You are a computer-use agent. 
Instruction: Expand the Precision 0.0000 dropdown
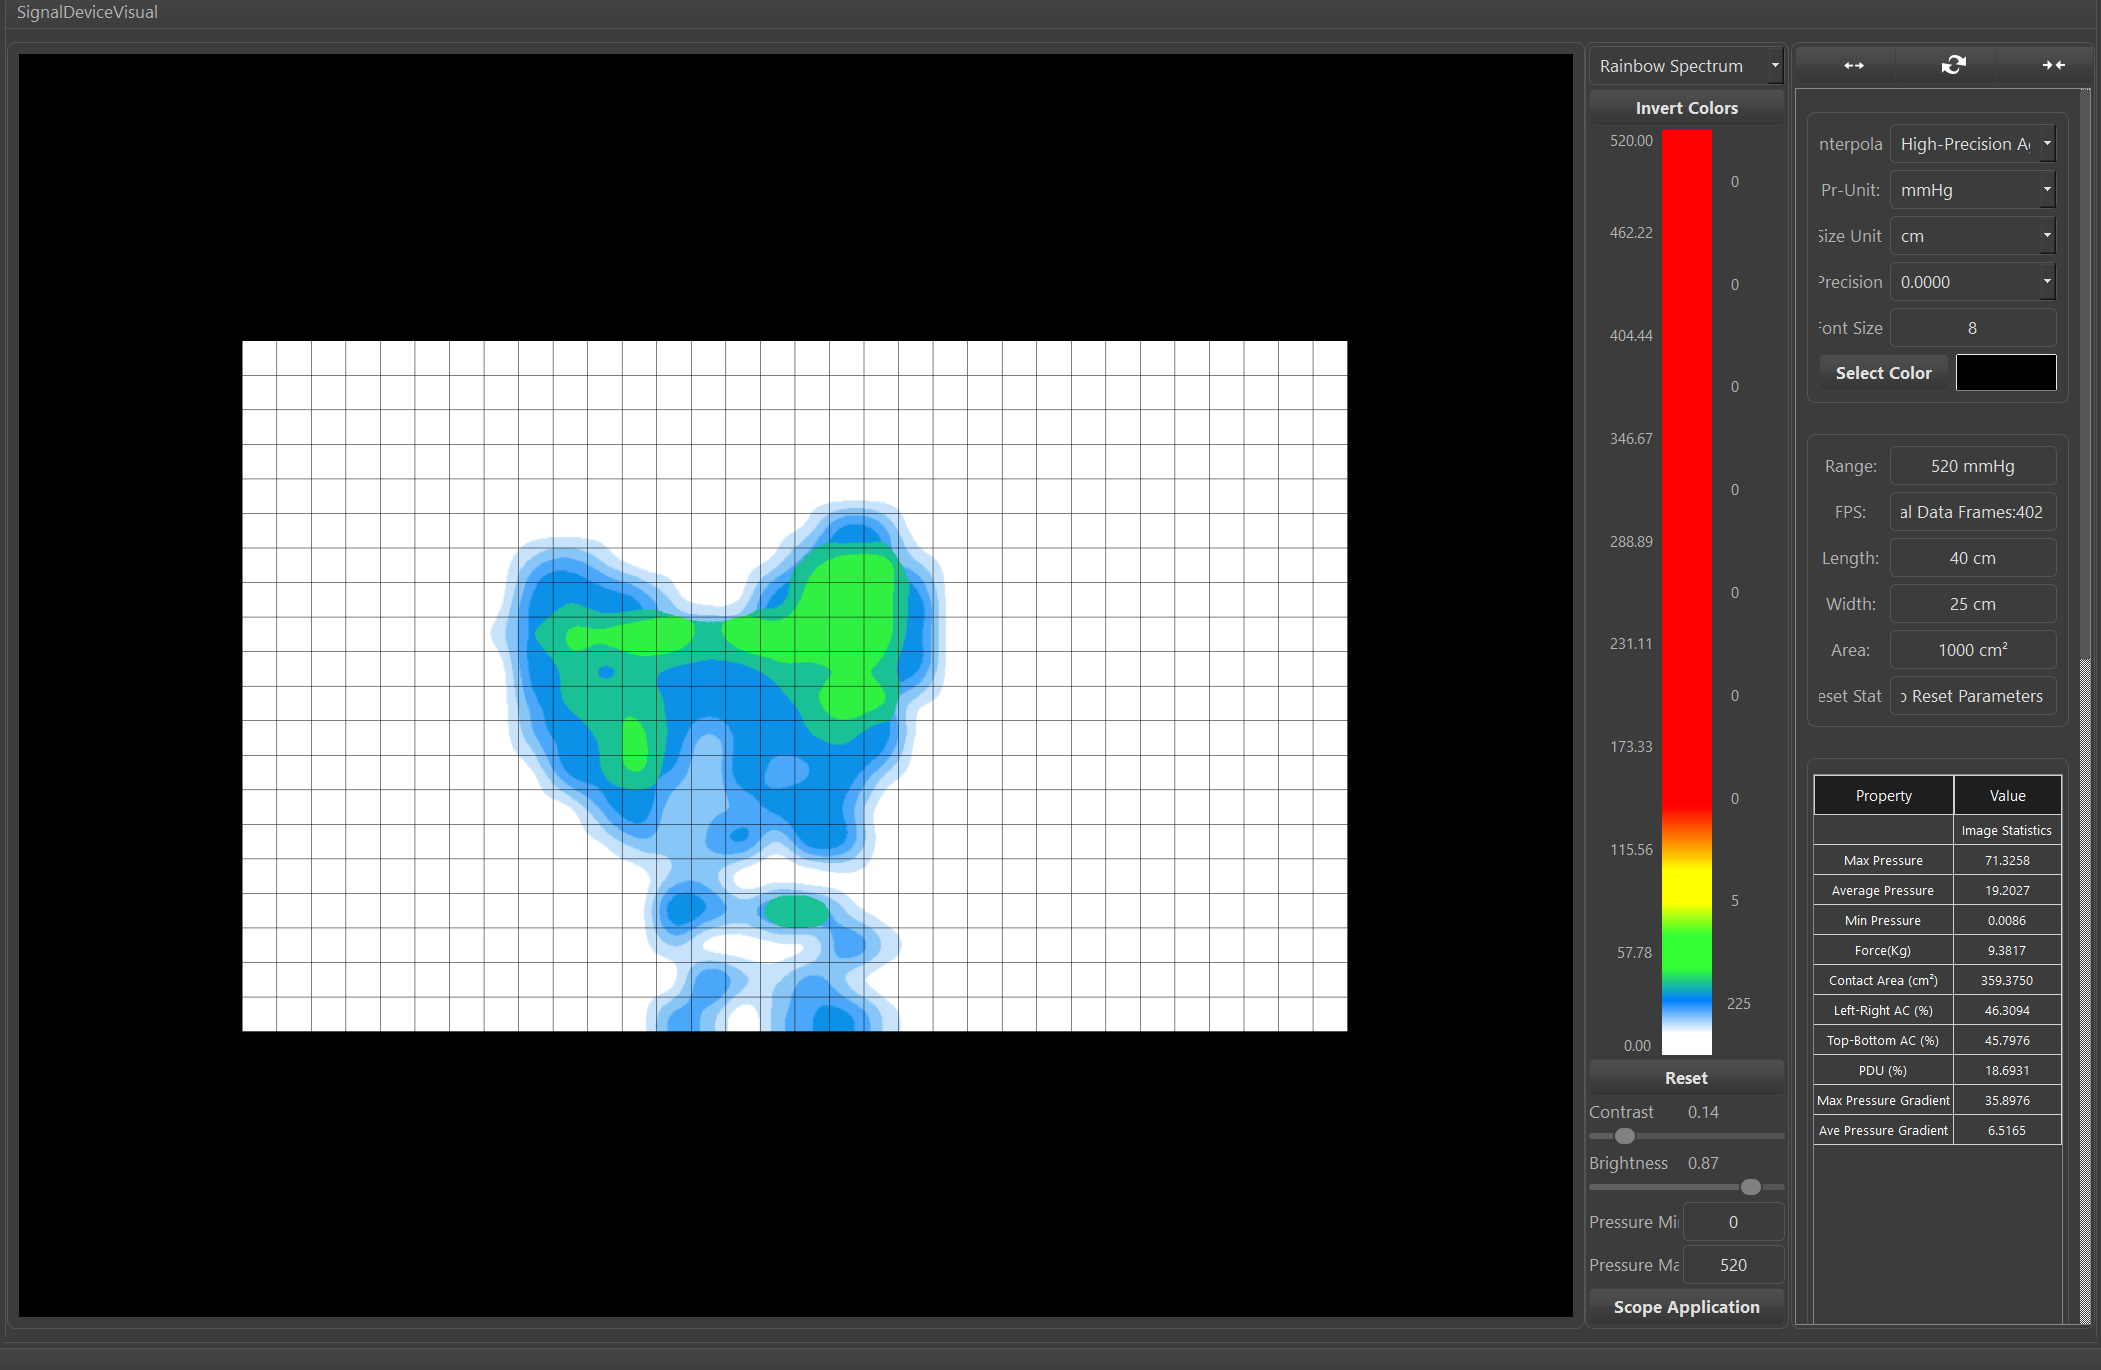point(1972,282)
